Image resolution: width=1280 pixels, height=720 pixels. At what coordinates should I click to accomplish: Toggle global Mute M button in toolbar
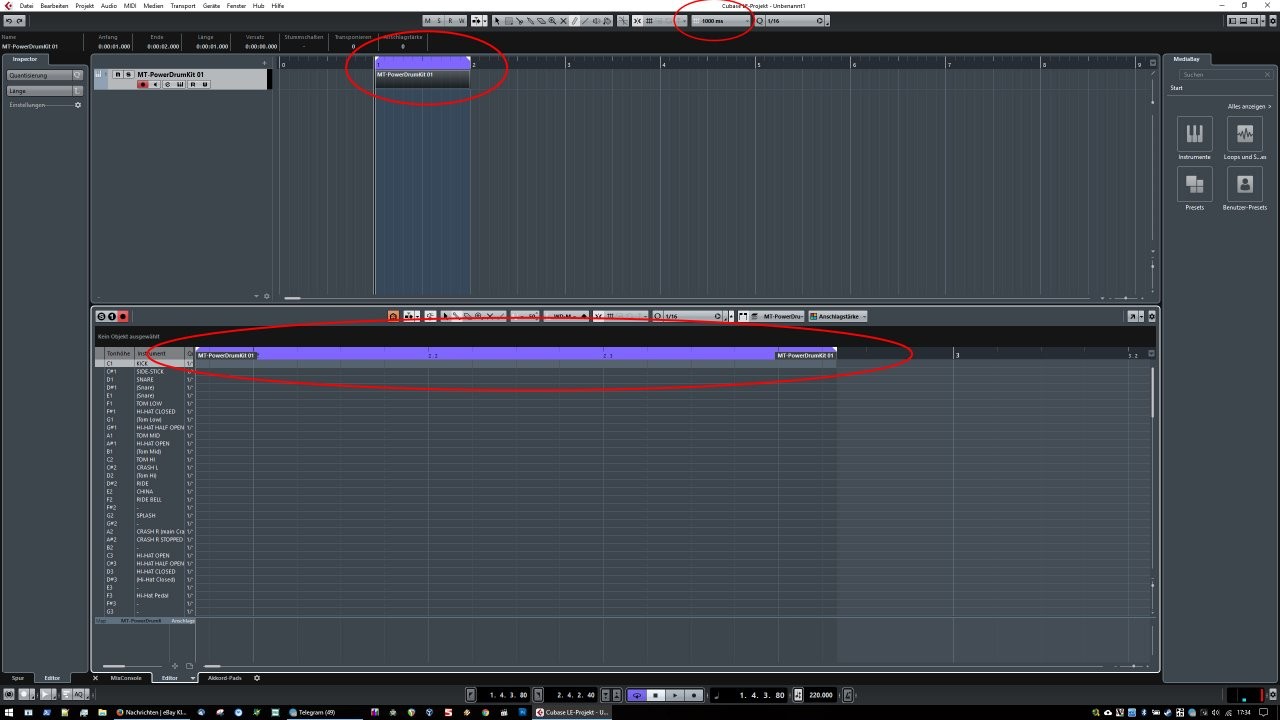coord(427,21)
